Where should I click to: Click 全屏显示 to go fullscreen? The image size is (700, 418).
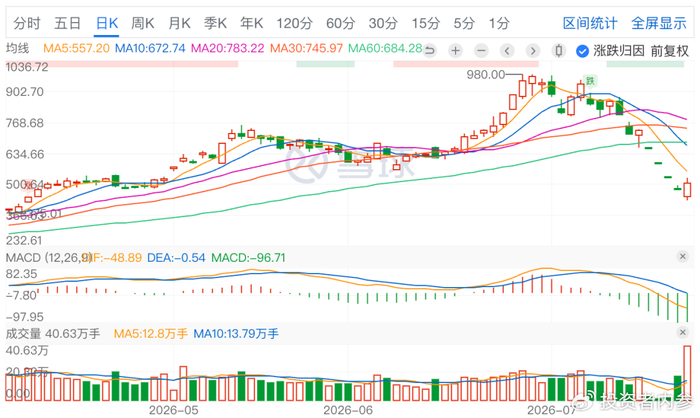point(658,23)
